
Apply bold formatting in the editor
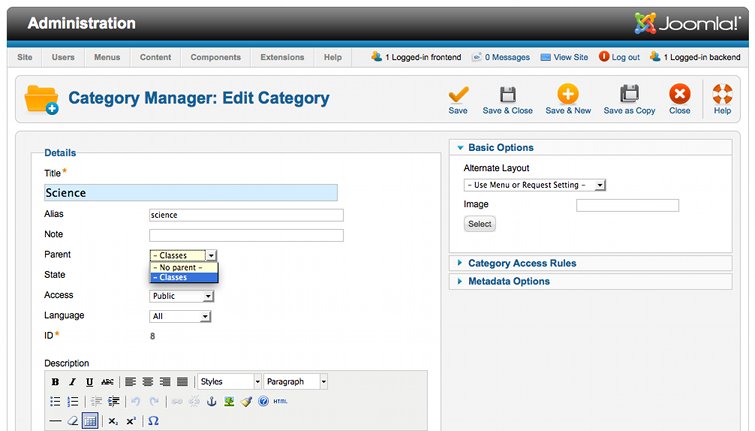pyautogui.click(x=55, y=382)
